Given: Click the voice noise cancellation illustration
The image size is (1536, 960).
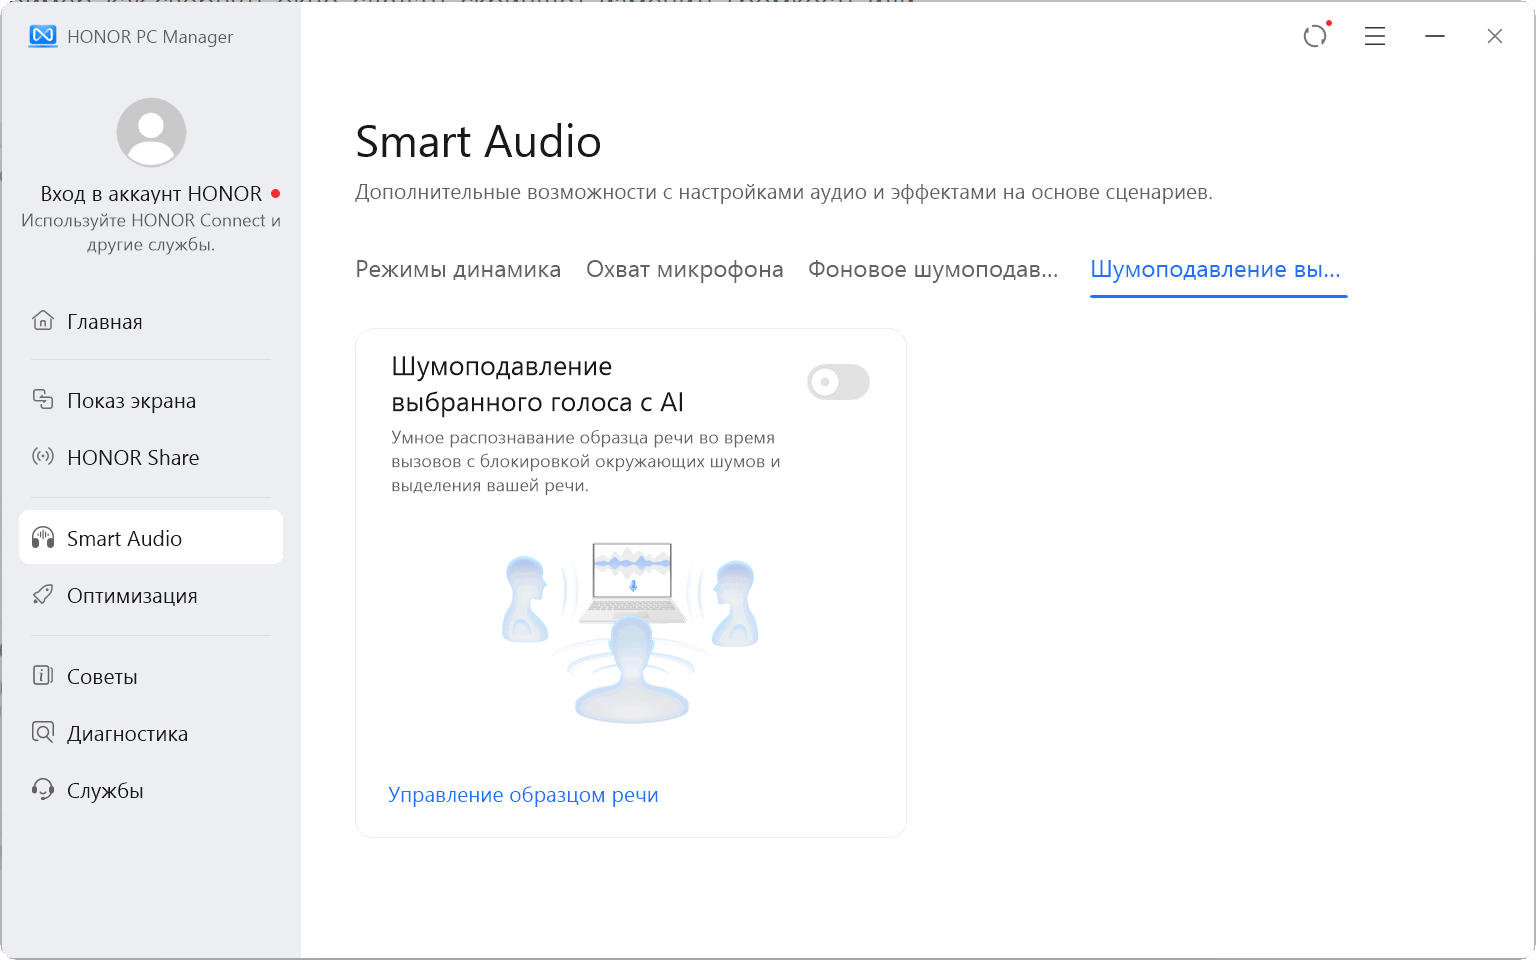Looking at the screenshot, I should pyautogui.click(x=631, y=633).
